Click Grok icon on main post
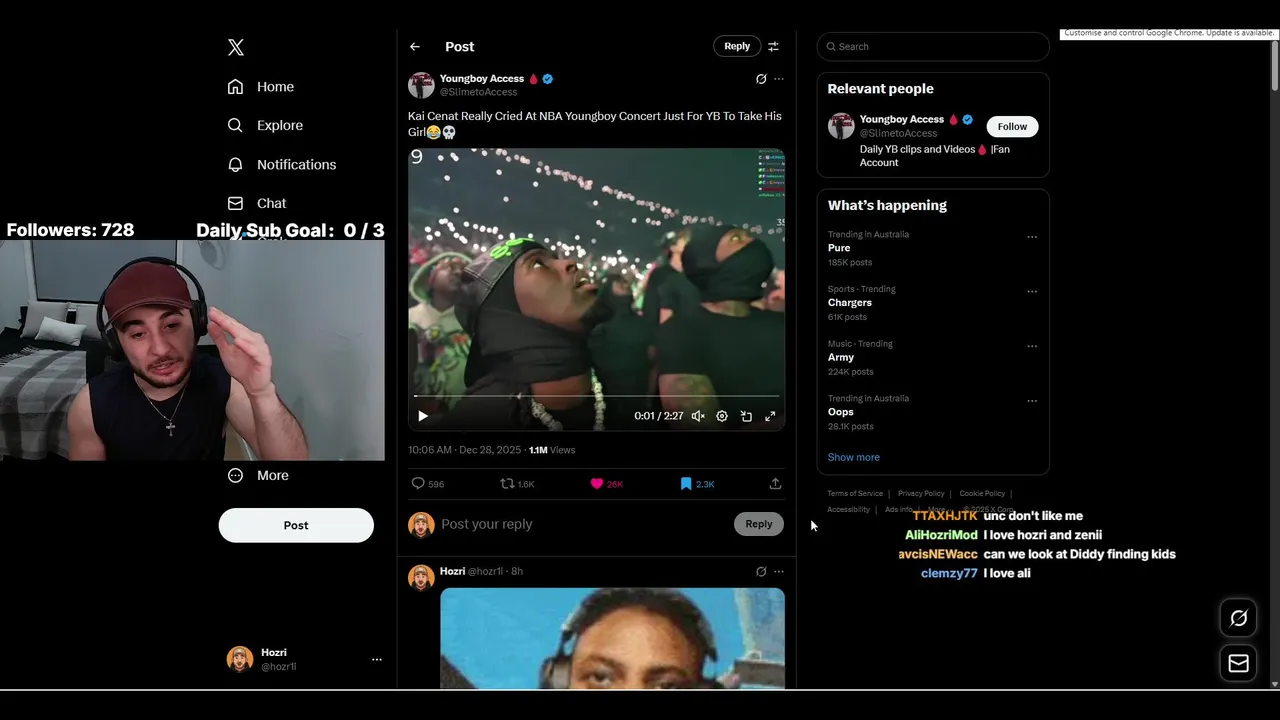1280x720 pixels. click(761, 79)
